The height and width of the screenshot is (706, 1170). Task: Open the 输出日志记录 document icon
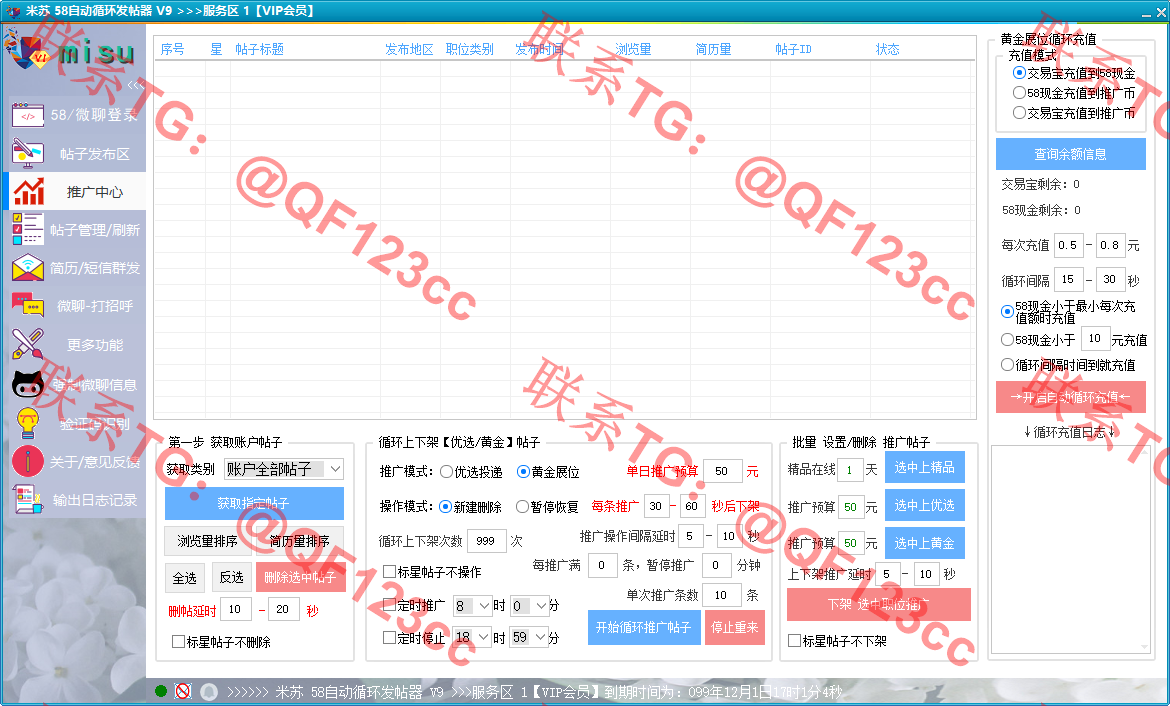tap(28, 499)
